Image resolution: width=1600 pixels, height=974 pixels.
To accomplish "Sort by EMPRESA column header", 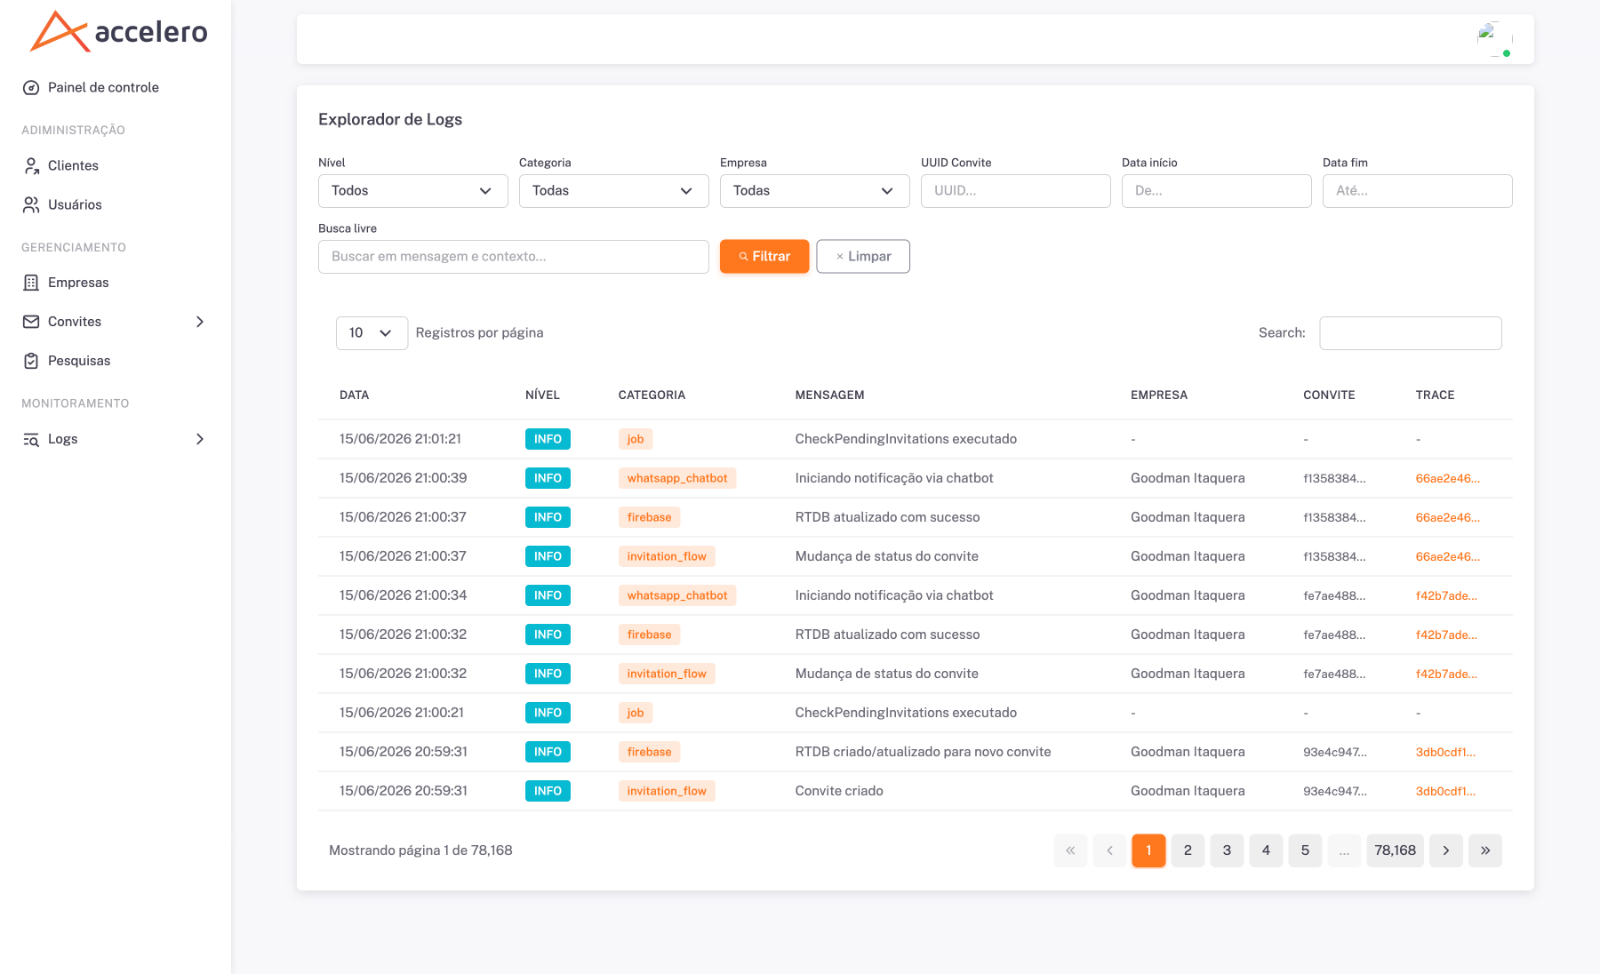I will pos(1159,396).
